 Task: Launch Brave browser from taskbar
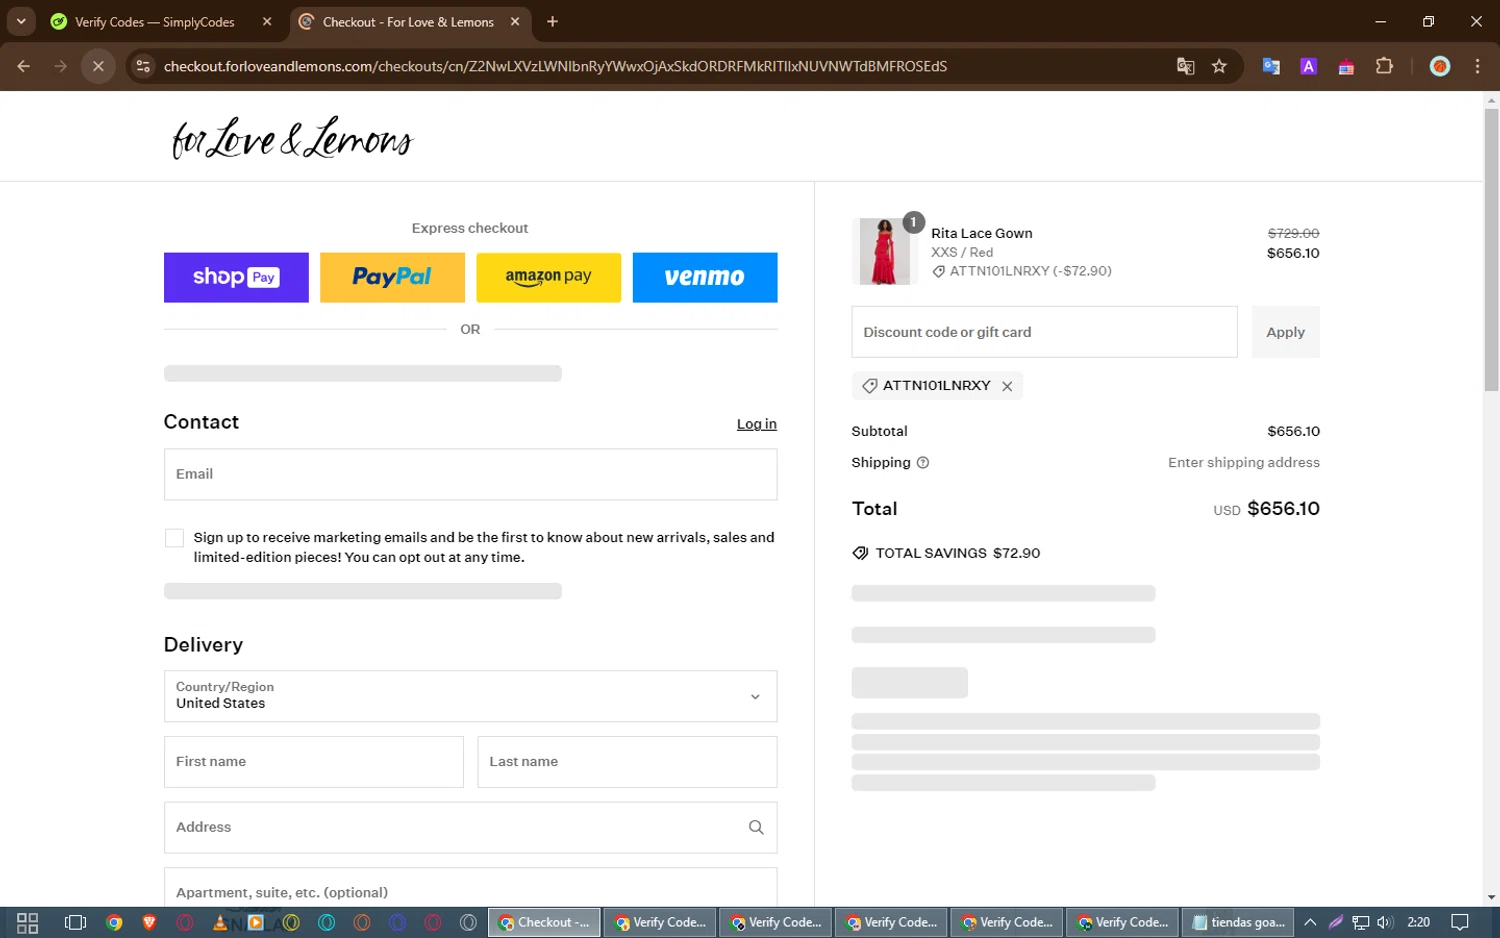pos(149,922)
